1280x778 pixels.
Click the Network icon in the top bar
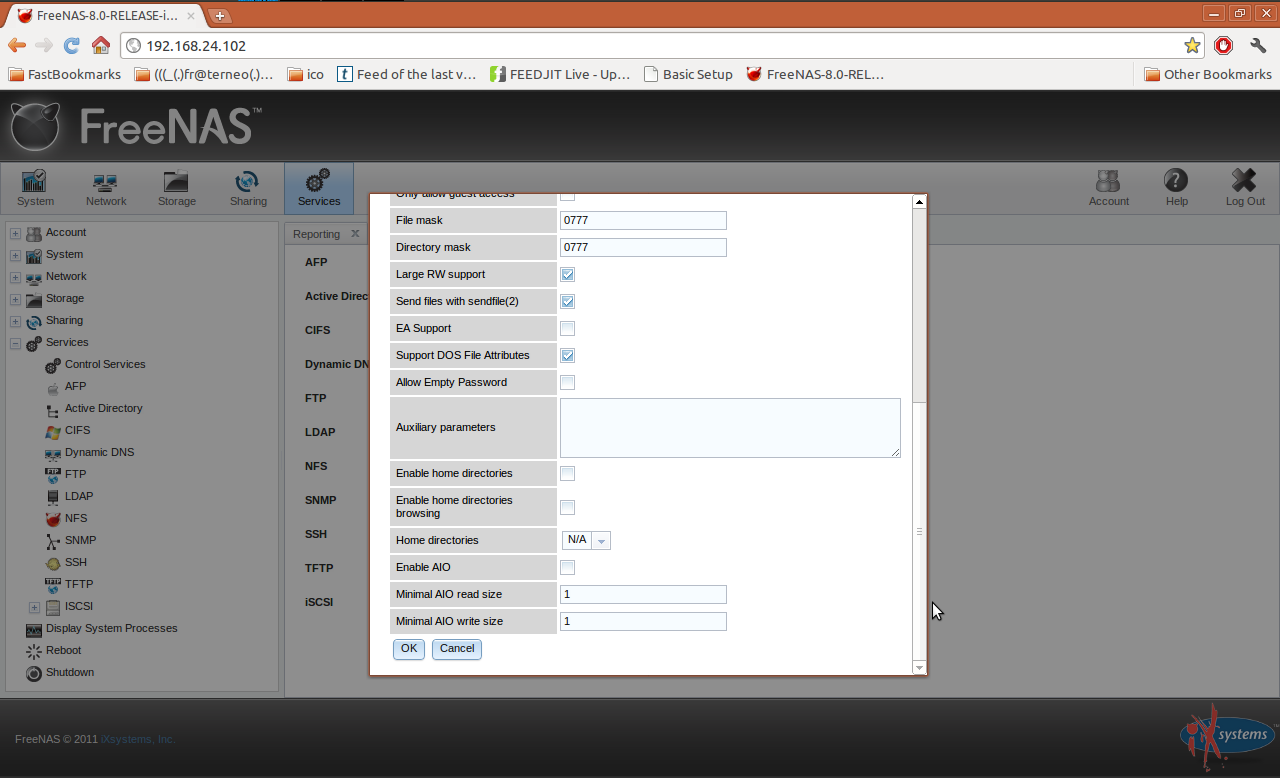tap(105, 188)
